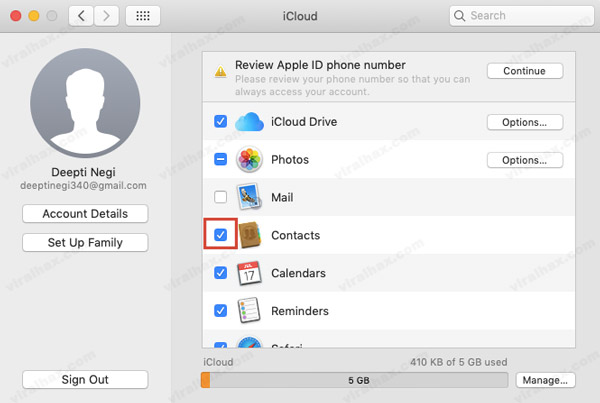
Task: Open iCloud Drive Options
Action: 525,122
